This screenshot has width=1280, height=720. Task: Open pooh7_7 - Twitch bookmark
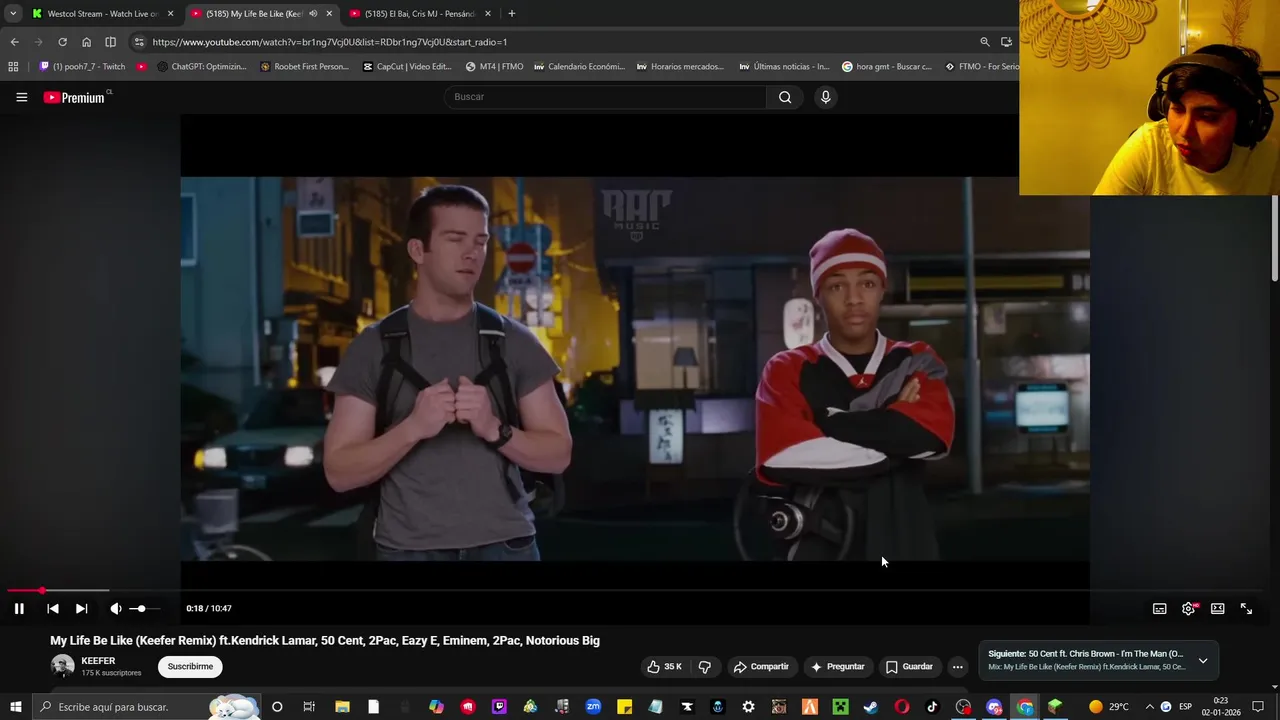coord(82,67)
